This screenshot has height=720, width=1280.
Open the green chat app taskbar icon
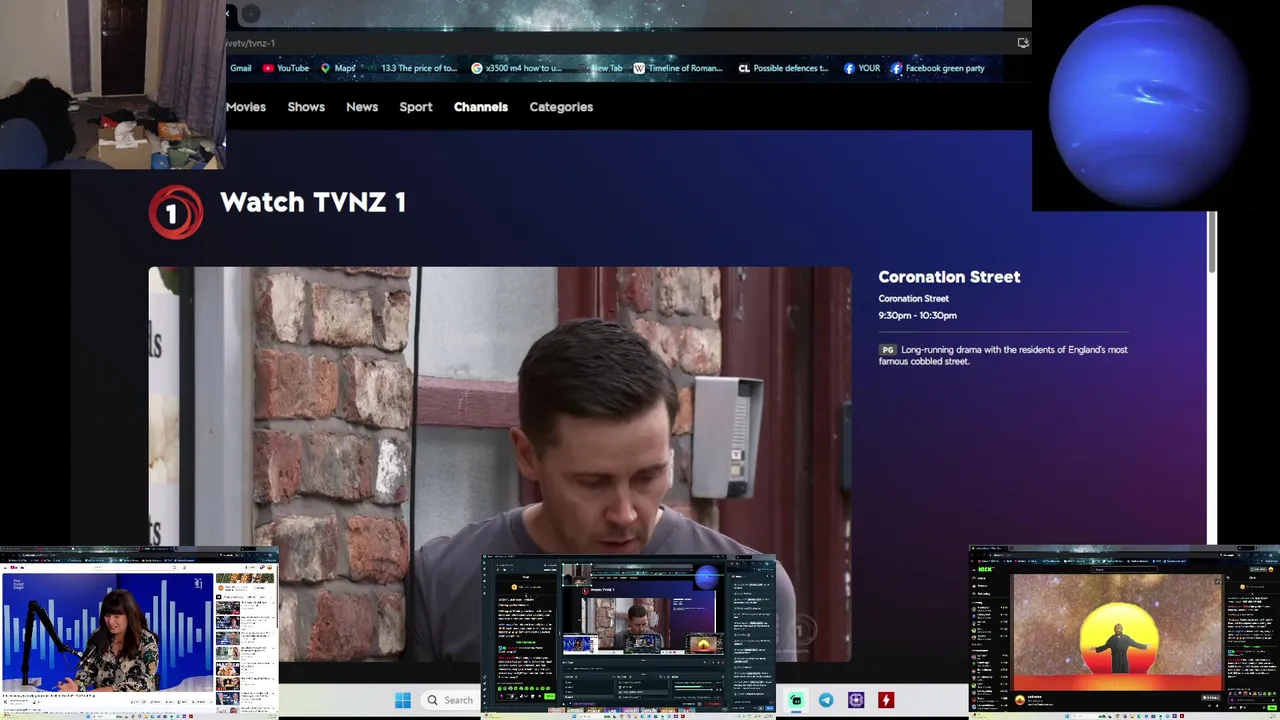click(x=796, y=700)
